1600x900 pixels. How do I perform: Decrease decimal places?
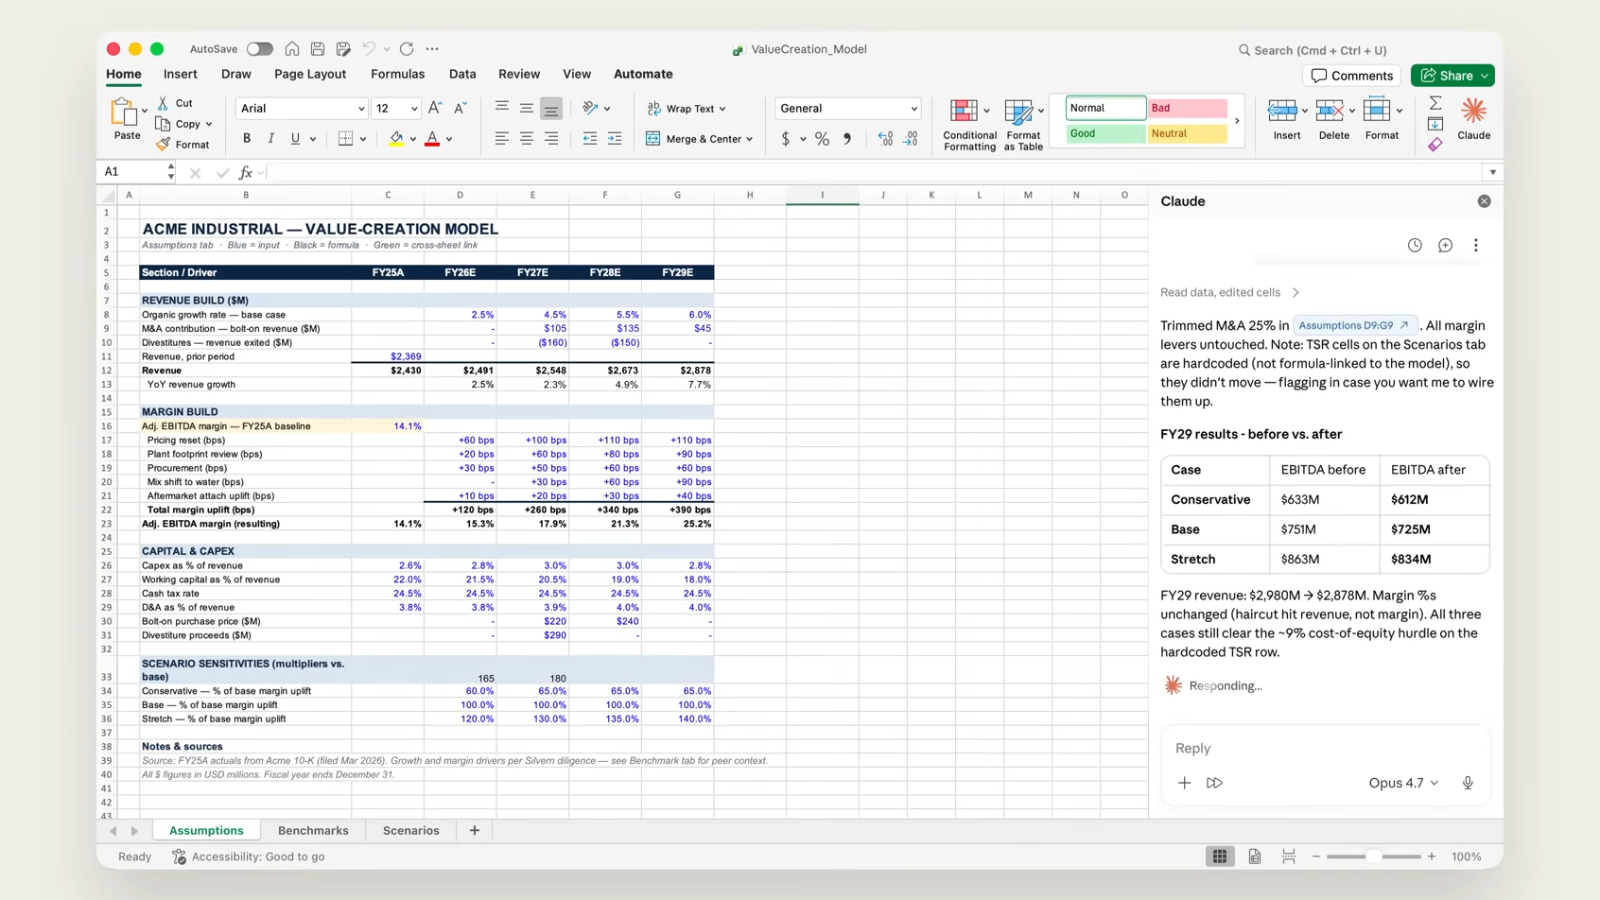[x=910, y=139]
